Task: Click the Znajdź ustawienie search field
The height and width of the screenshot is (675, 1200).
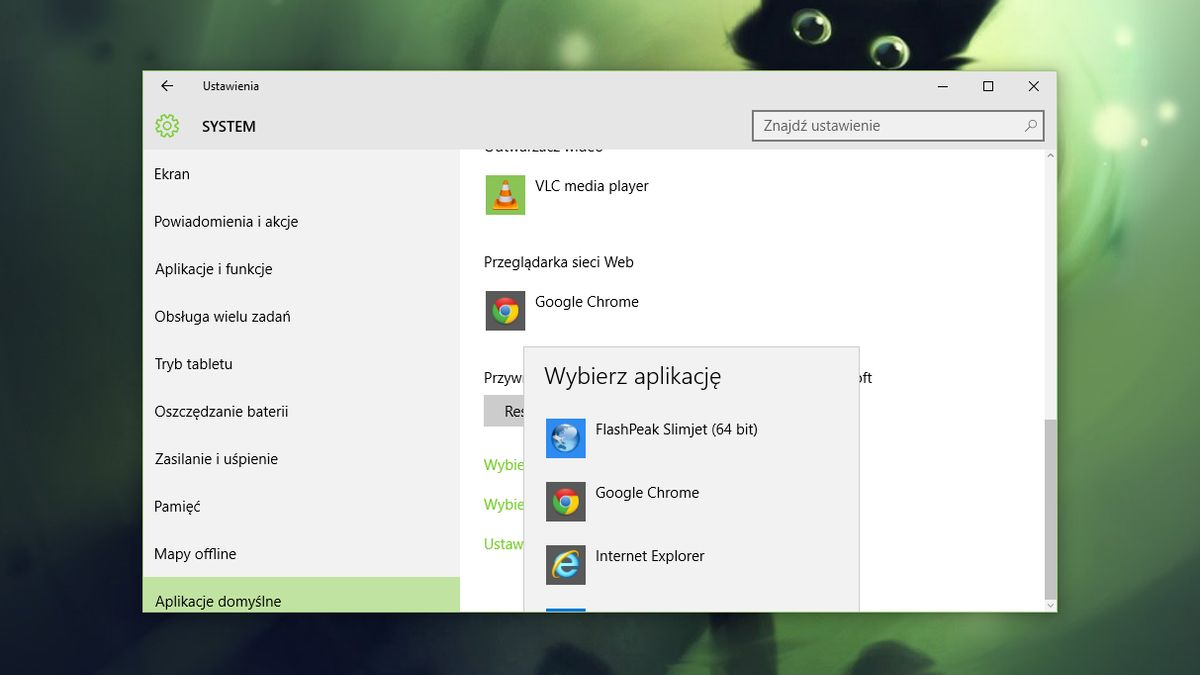Action: coord(898,126)
